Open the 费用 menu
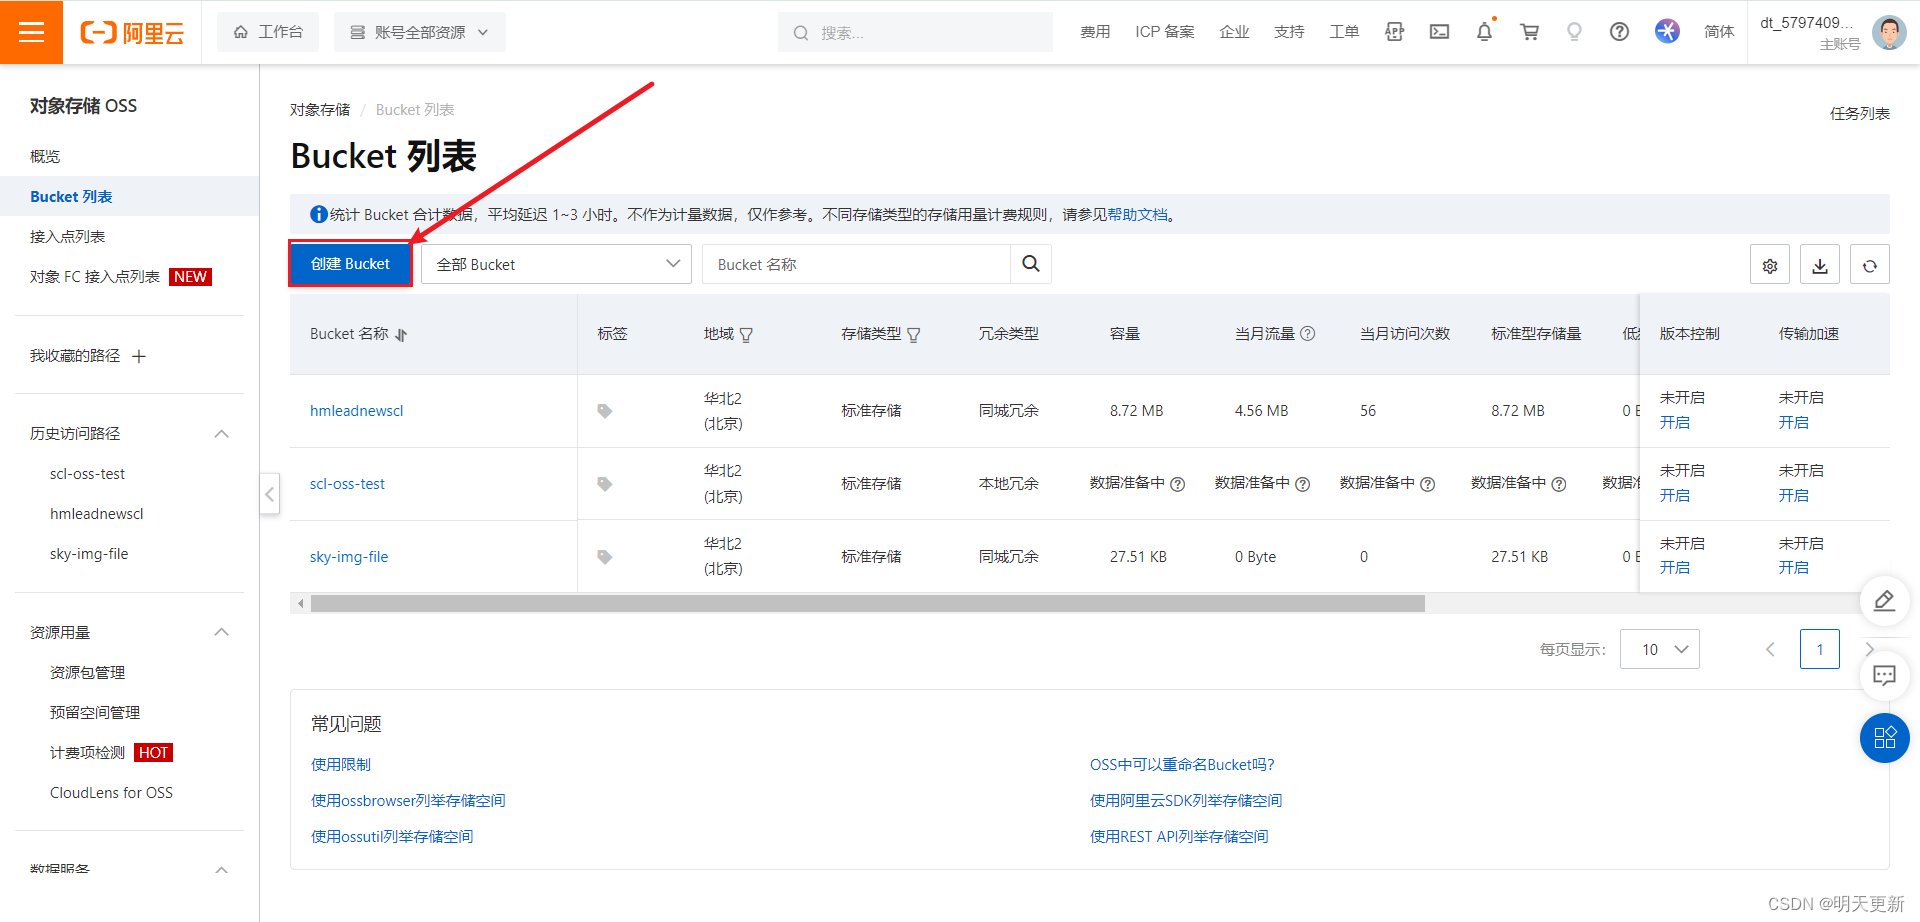Viewport: 1920px width, 922px height. [1095, 32]
